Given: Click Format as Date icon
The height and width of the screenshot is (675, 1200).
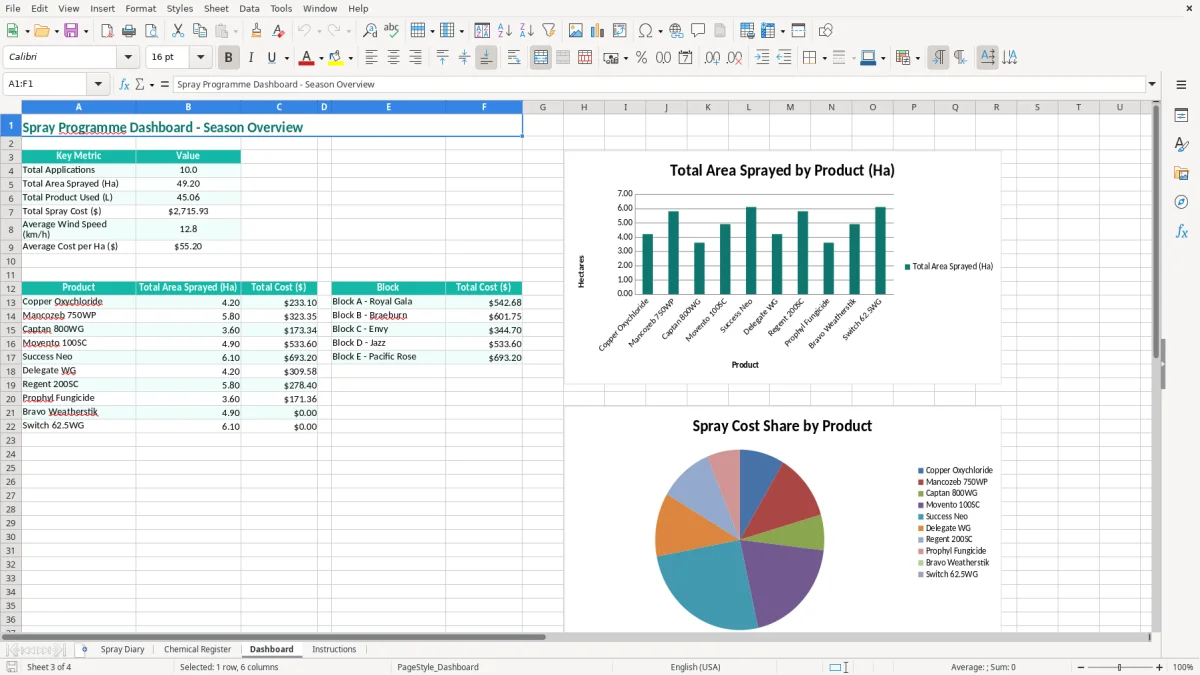Looking at the screenshot, I should coord(685,58).
